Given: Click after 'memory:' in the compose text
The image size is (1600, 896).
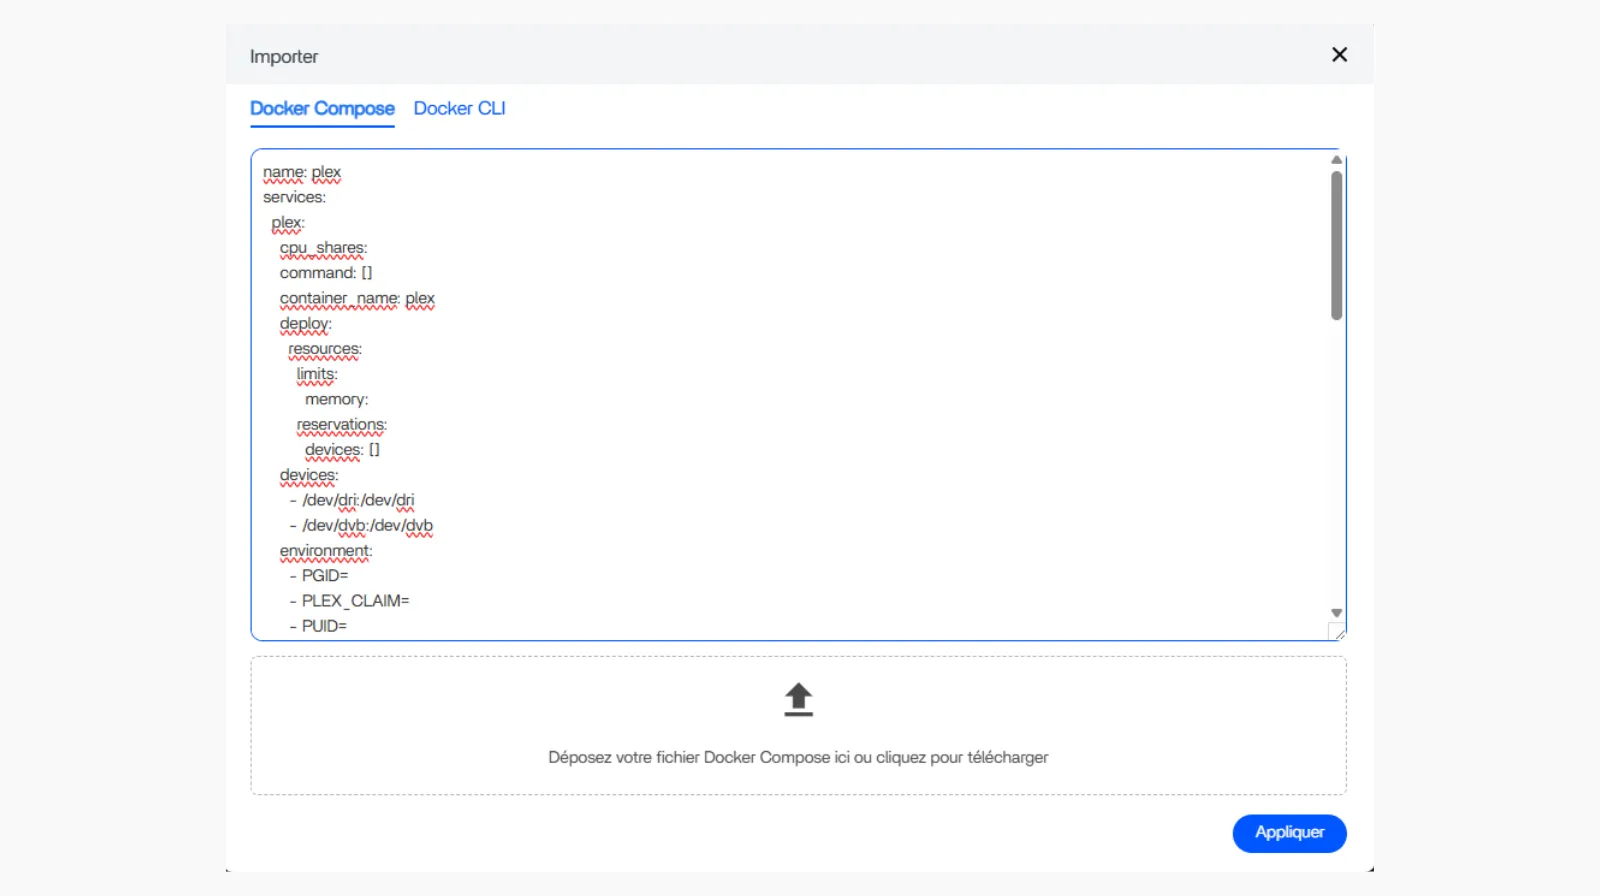Looking at the screenshot, I should tap(371, 400).
